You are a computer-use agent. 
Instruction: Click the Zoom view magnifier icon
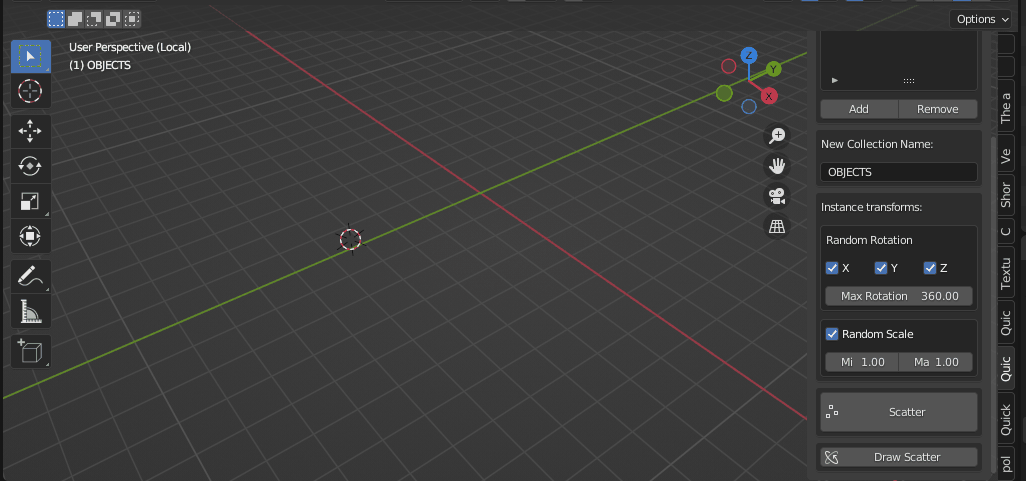777,135
